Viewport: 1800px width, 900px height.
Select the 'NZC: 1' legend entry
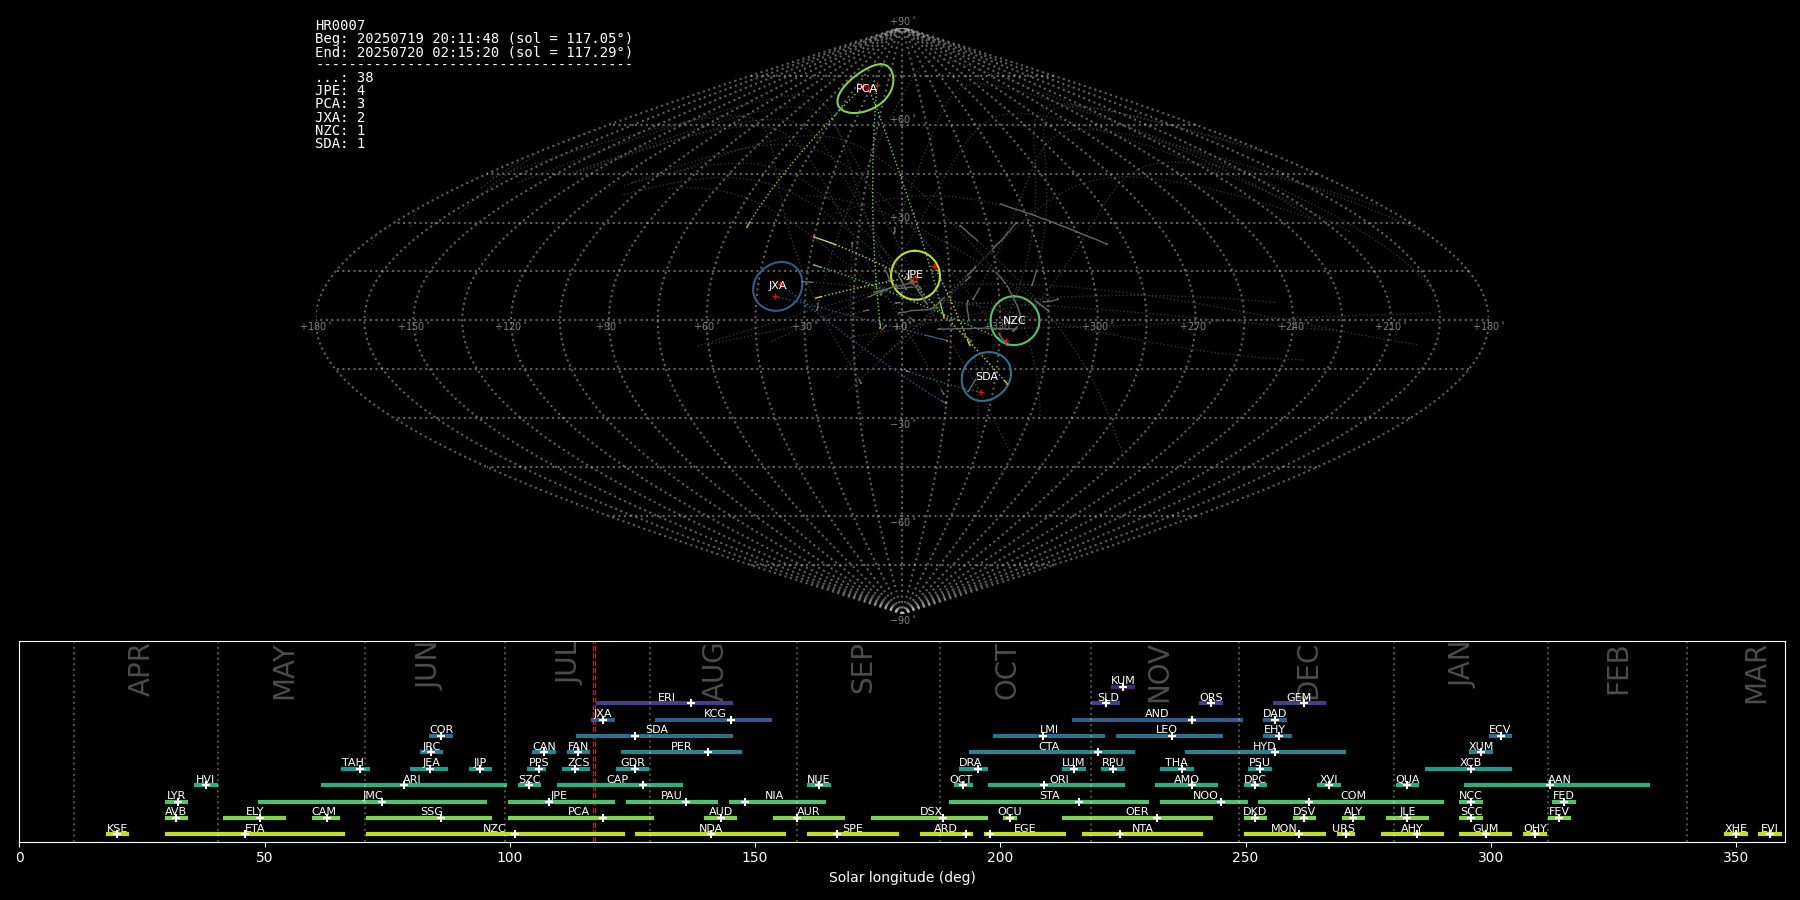340,131
